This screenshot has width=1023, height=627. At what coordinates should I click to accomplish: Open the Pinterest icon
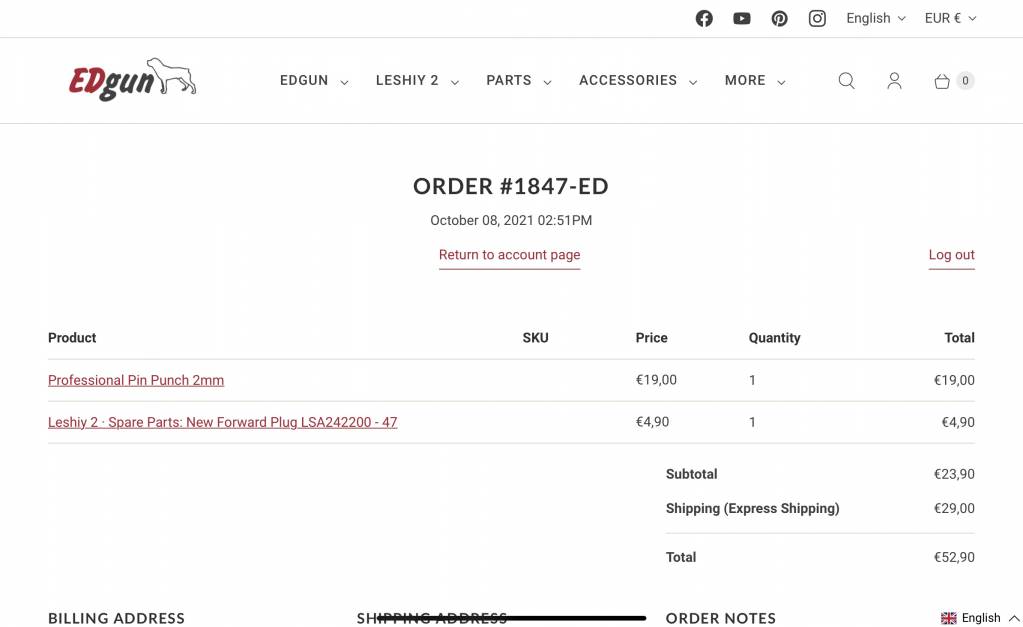tap(779, 18)
